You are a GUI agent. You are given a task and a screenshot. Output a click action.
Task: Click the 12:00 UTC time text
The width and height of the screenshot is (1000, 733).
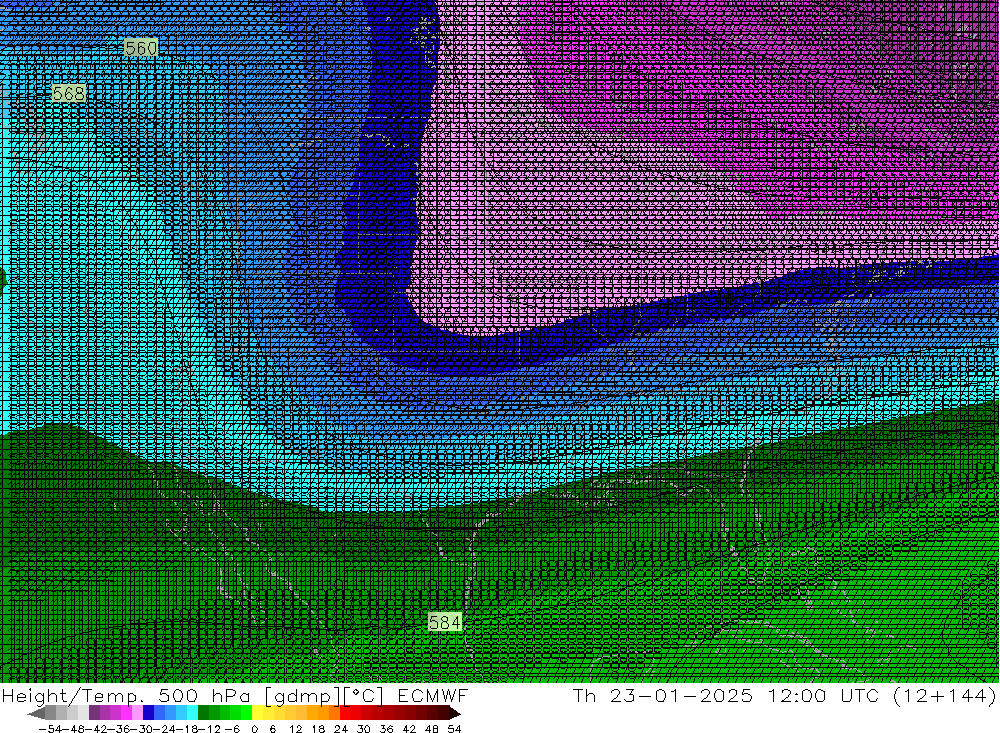[x=811, y=695]
